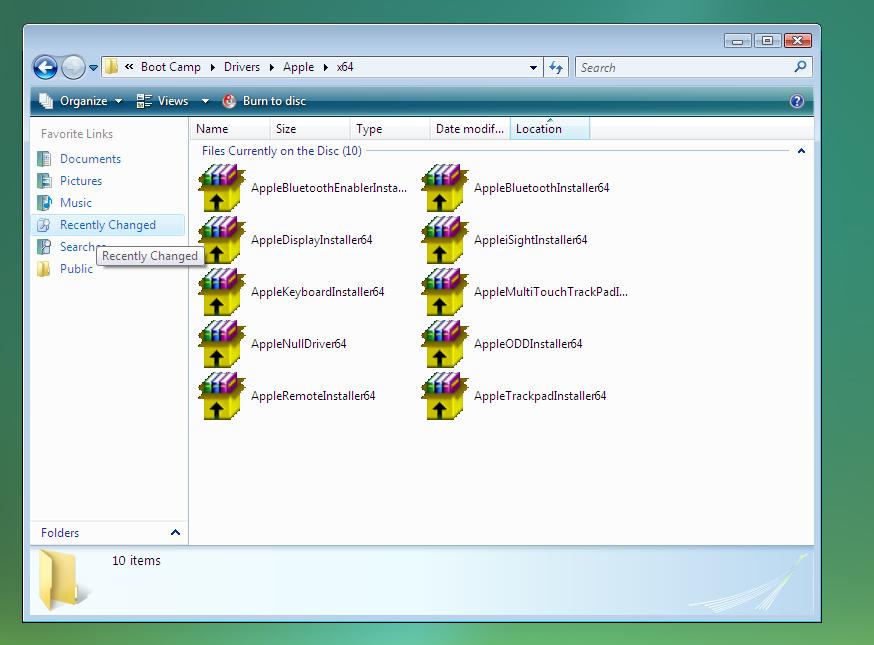This screenshot has height=645, width=874.
Task: Click Burn to disc
Action: tap(264, 101)
